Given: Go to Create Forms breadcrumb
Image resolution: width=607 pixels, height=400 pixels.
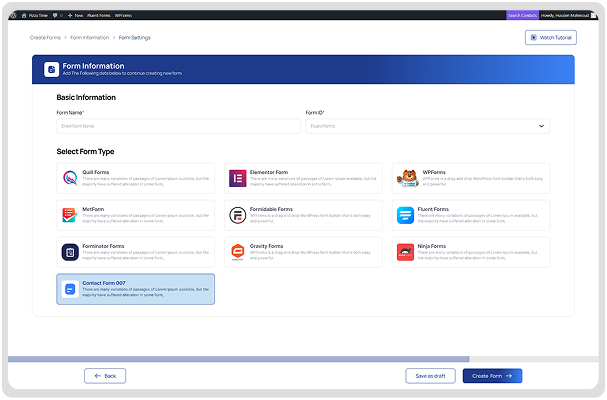Looking at the screenshot, I should [x=45, y=38].
